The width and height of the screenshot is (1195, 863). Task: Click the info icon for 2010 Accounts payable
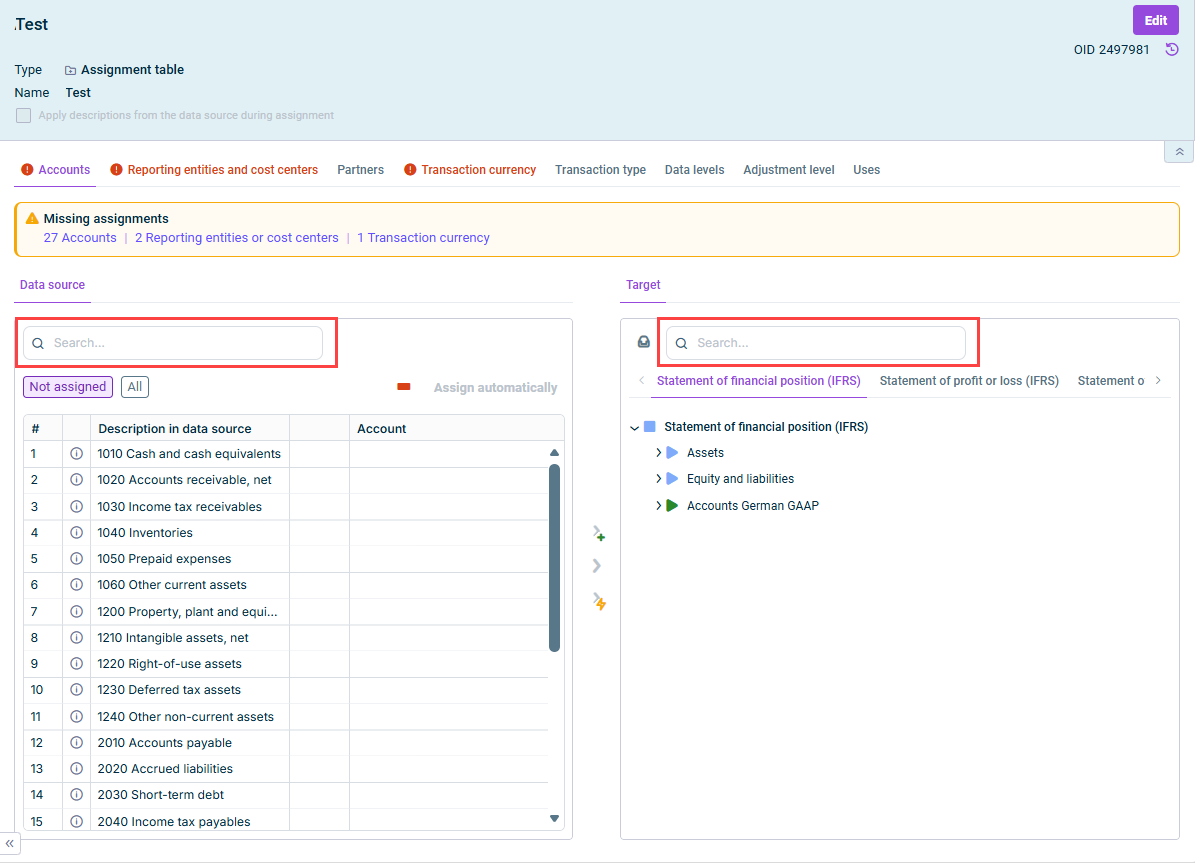(x=76, y=743)
